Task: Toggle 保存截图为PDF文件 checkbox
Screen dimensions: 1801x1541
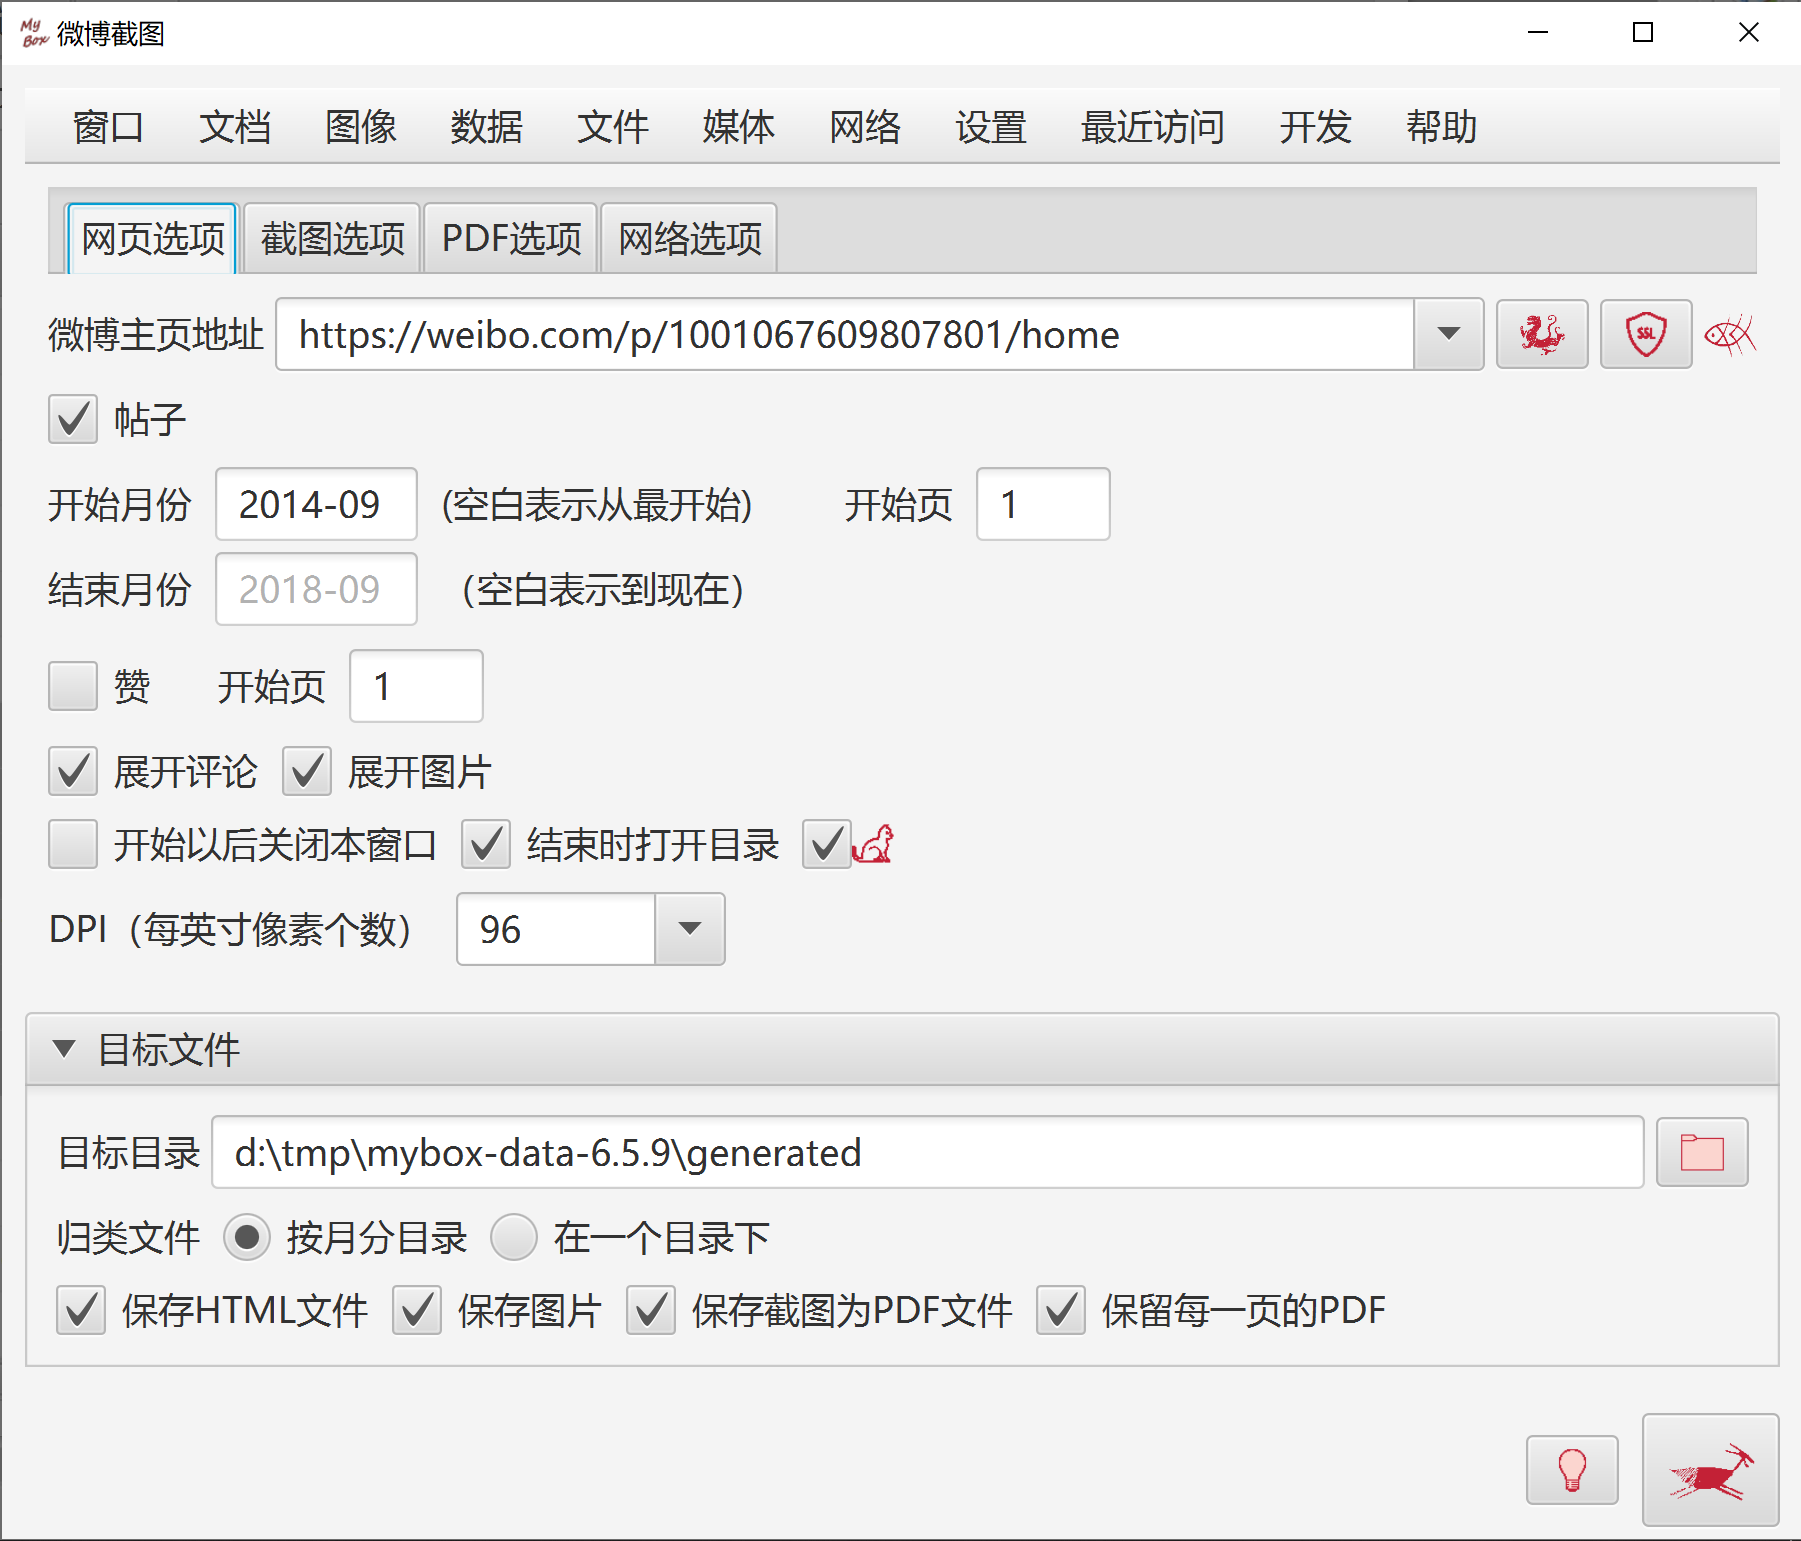Action: [651, 1310]
